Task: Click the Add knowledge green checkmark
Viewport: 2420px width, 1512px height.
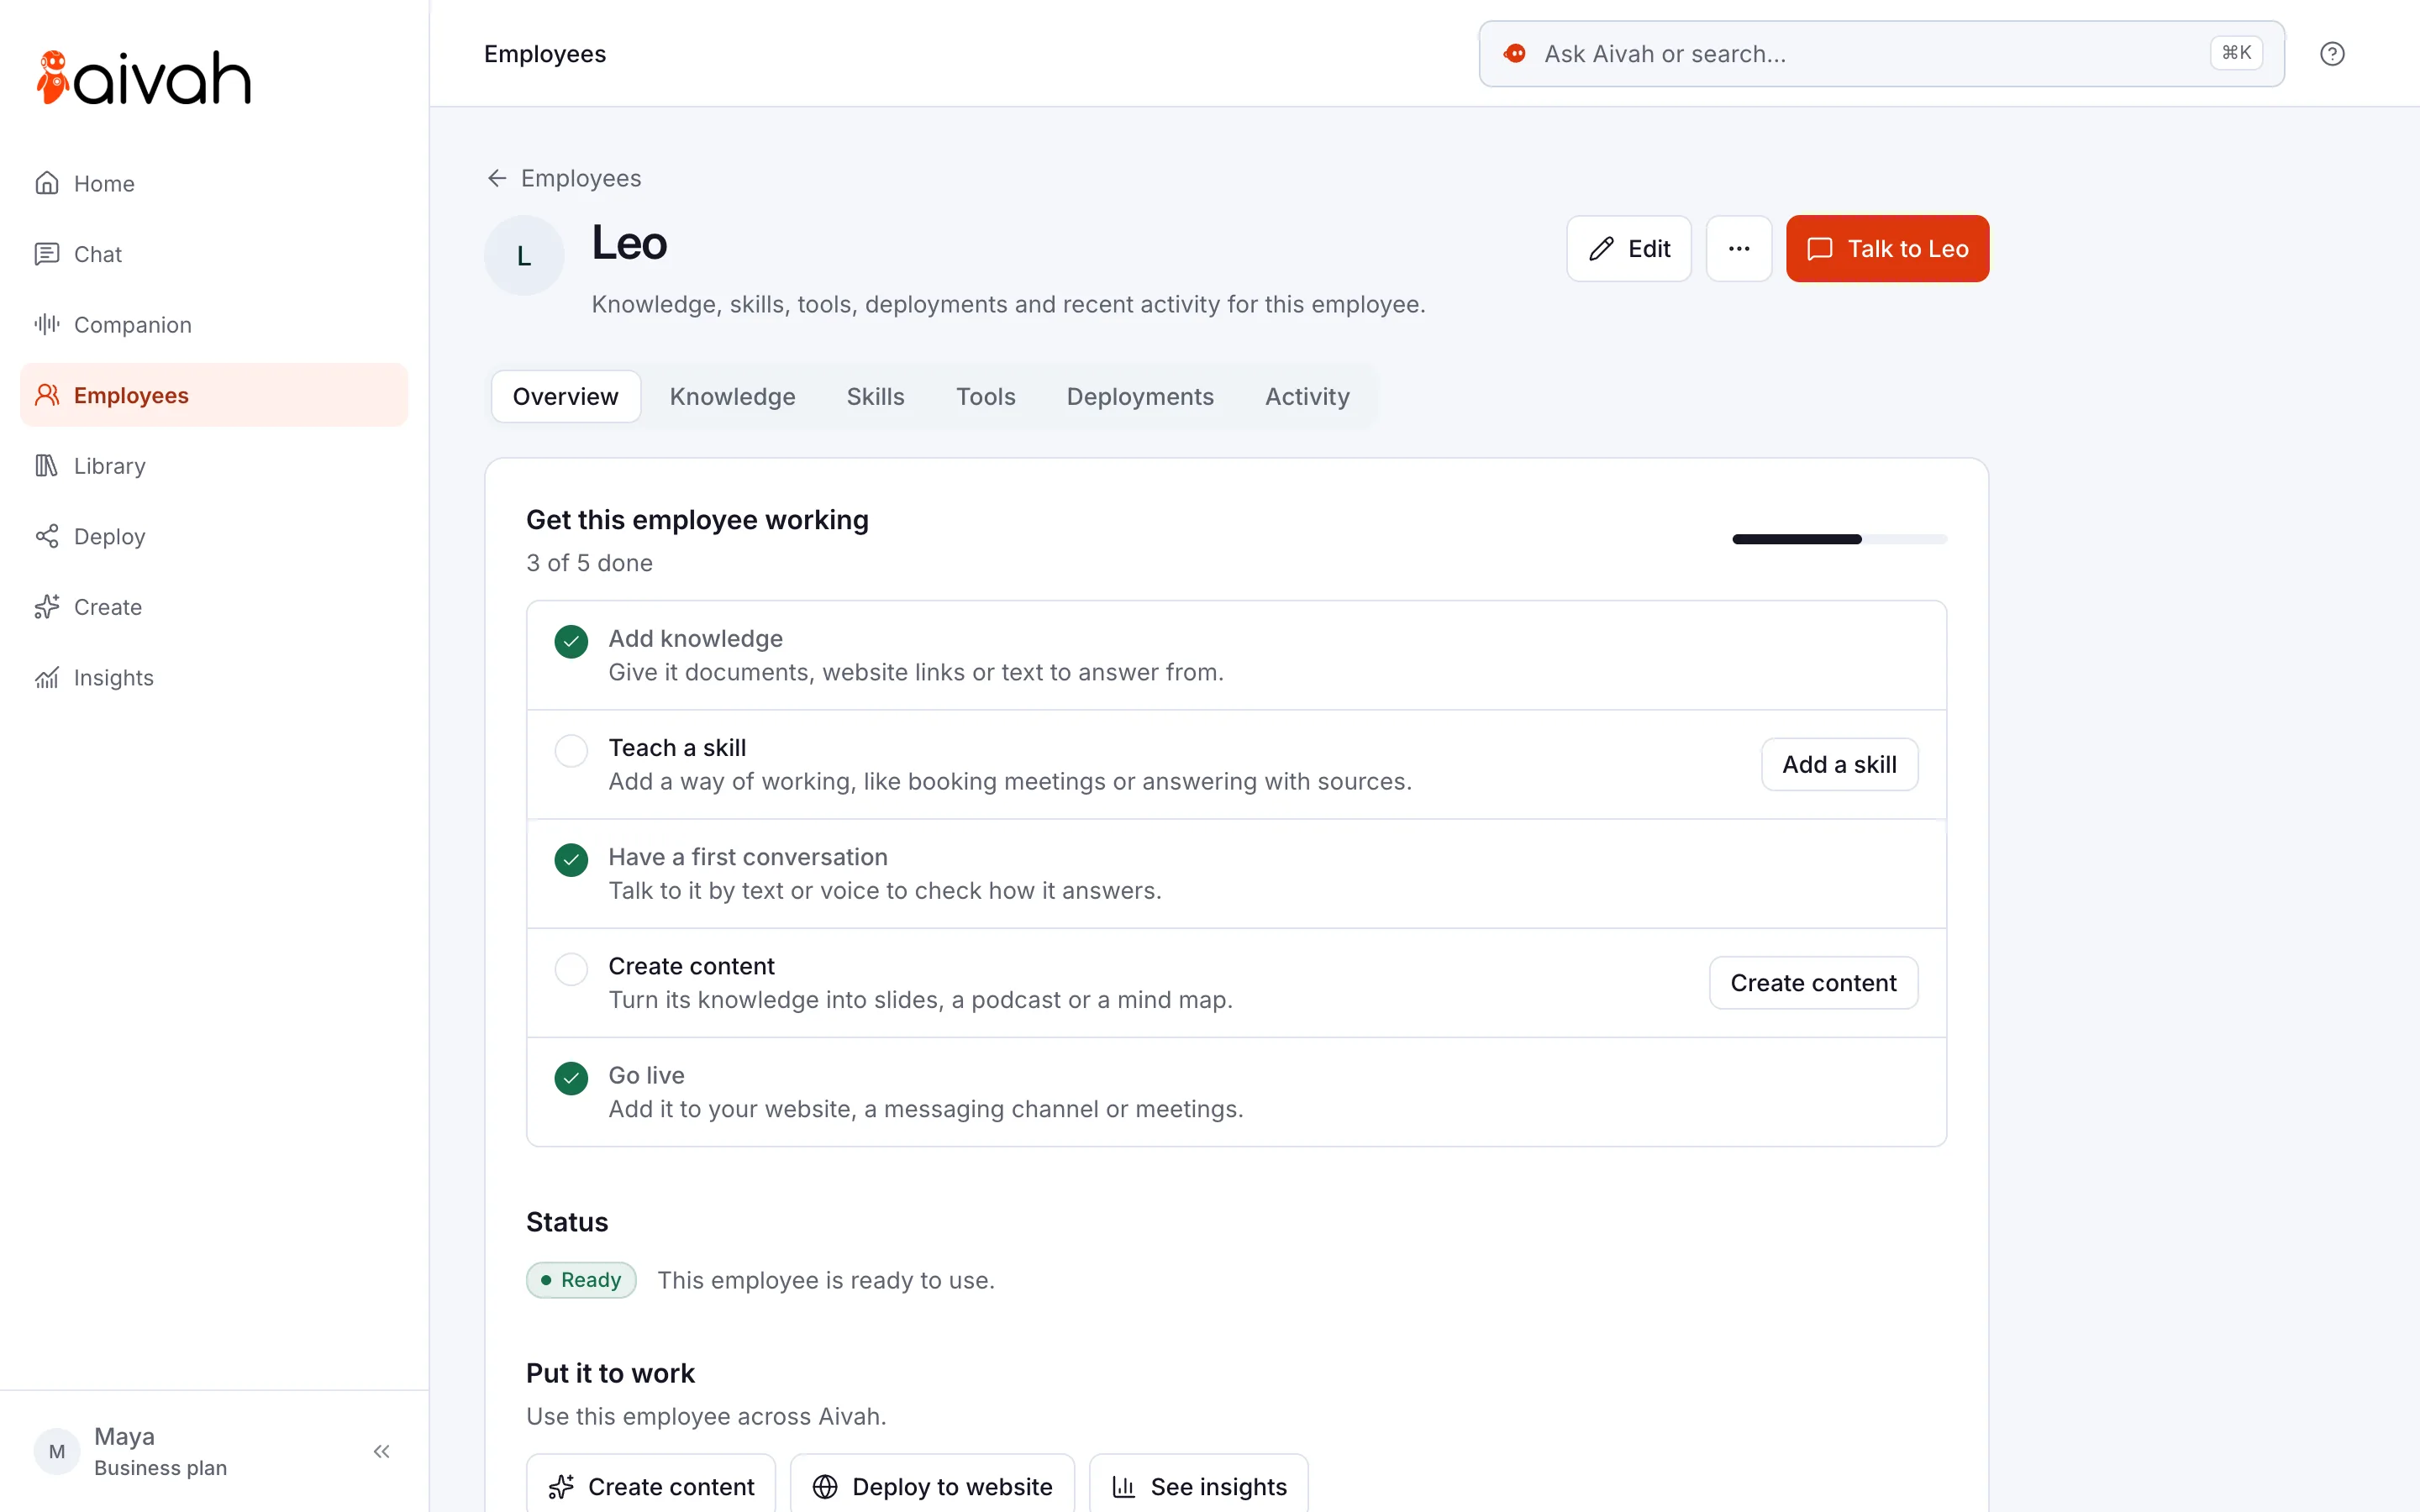Action: pyautogui.click(x=571, y=642)
